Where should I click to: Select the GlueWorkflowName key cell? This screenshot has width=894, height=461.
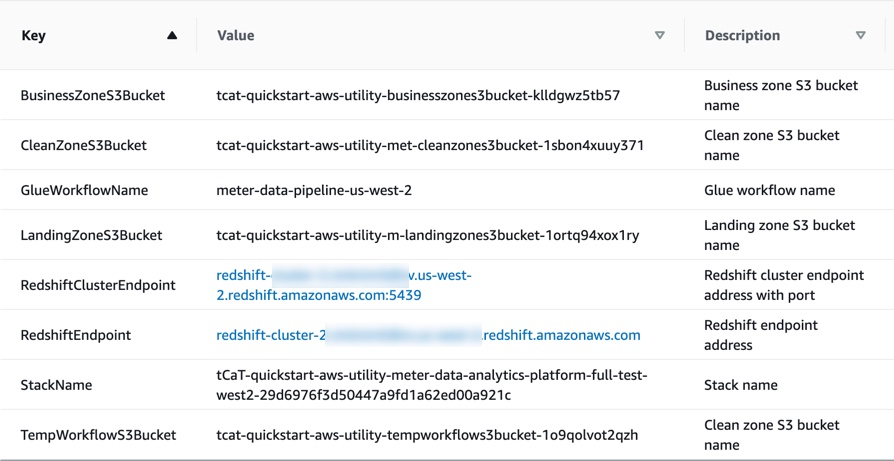84,190
